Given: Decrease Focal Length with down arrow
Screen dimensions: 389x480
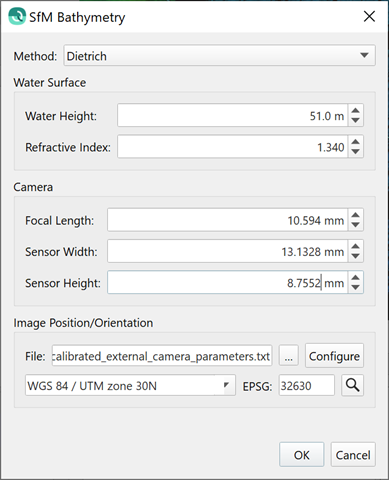Looking at the screenshot, I should click(x=356, y=225).
